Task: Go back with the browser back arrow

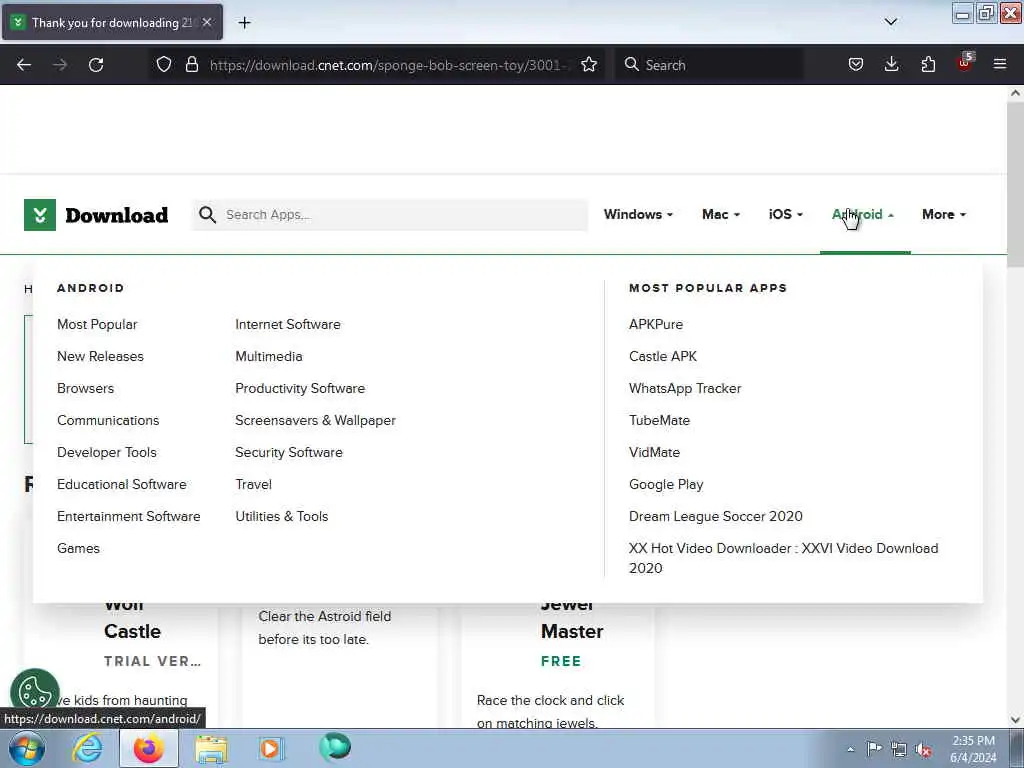Action: [x=24, y=65]
